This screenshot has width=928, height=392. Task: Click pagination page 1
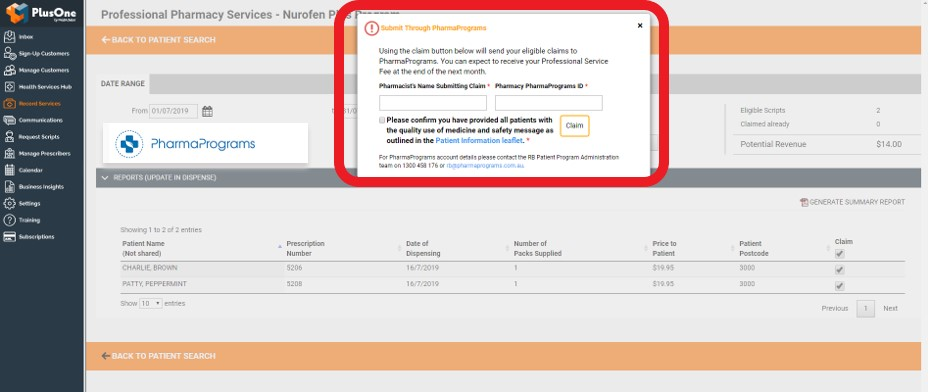coord(865,308)
